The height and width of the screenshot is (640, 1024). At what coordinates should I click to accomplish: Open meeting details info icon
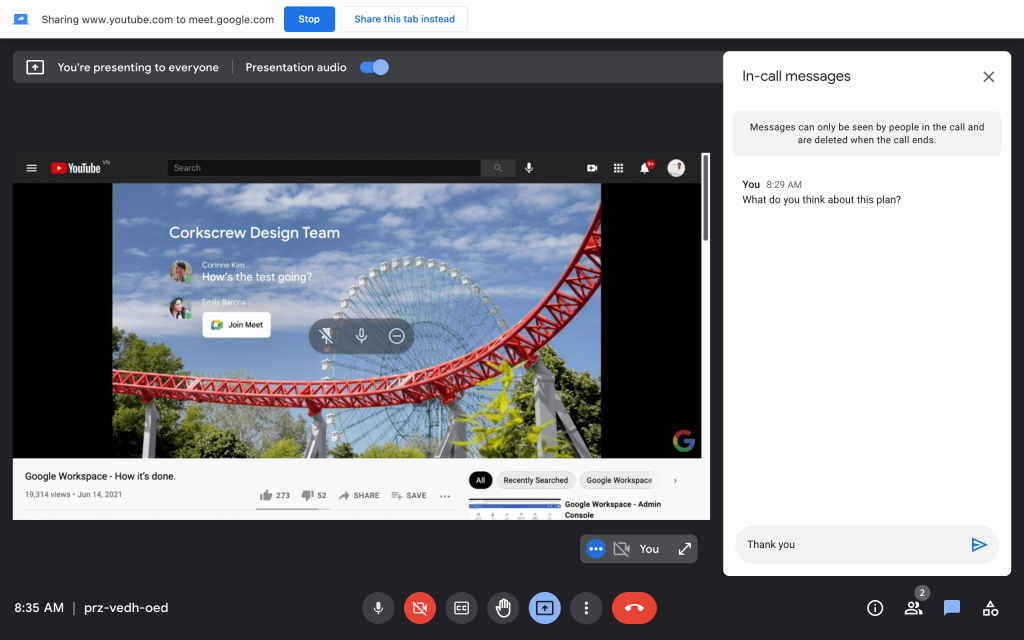point(874,608)
